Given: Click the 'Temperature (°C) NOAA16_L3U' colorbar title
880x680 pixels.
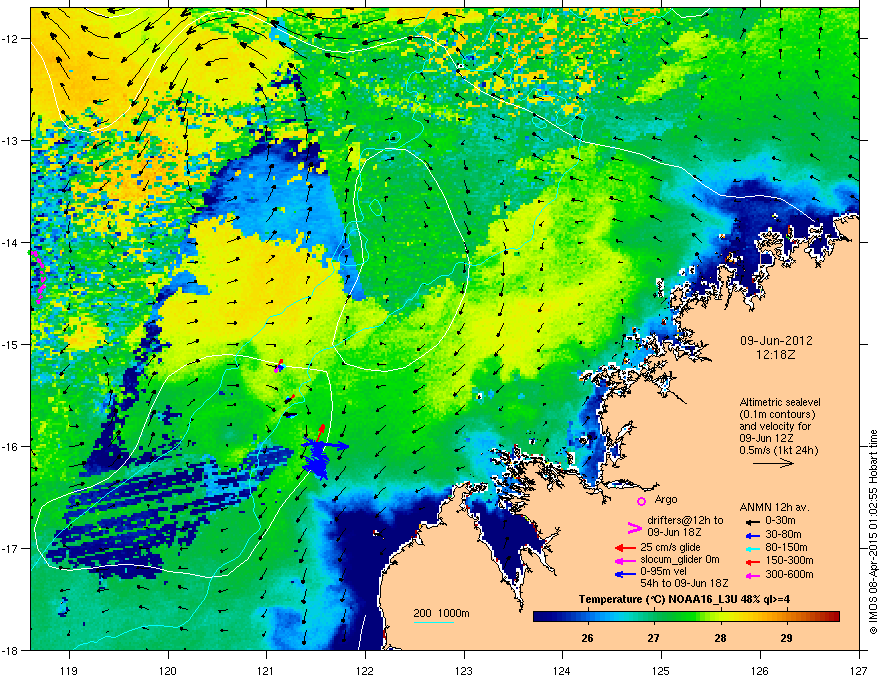Looking at the screenshot, I should (x=656, y=599).
